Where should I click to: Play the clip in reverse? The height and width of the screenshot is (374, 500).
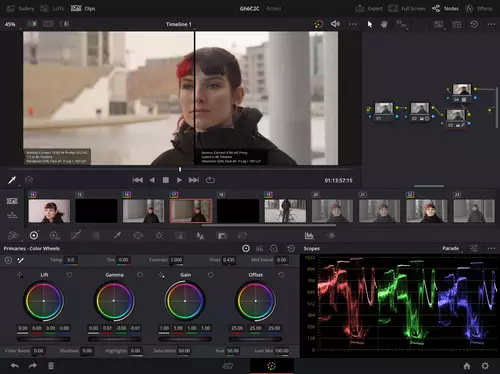152,180
